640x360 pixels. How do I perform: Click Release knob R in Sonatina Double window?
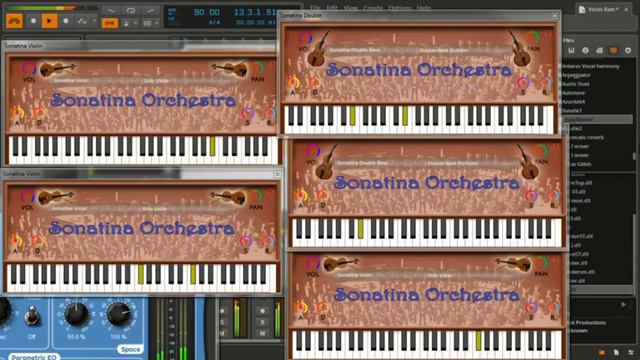tap(545, 83)
